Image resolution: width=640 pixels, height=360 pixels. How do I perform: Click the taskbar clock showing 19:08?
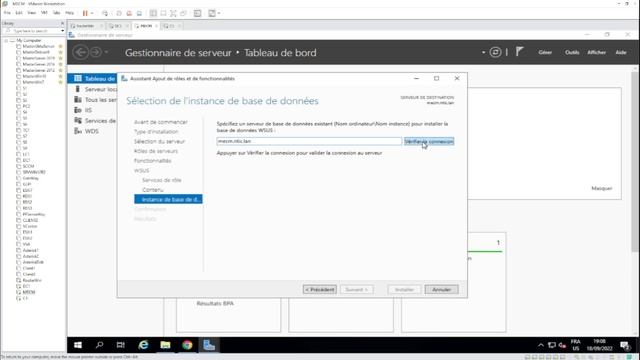pos(600,345)
